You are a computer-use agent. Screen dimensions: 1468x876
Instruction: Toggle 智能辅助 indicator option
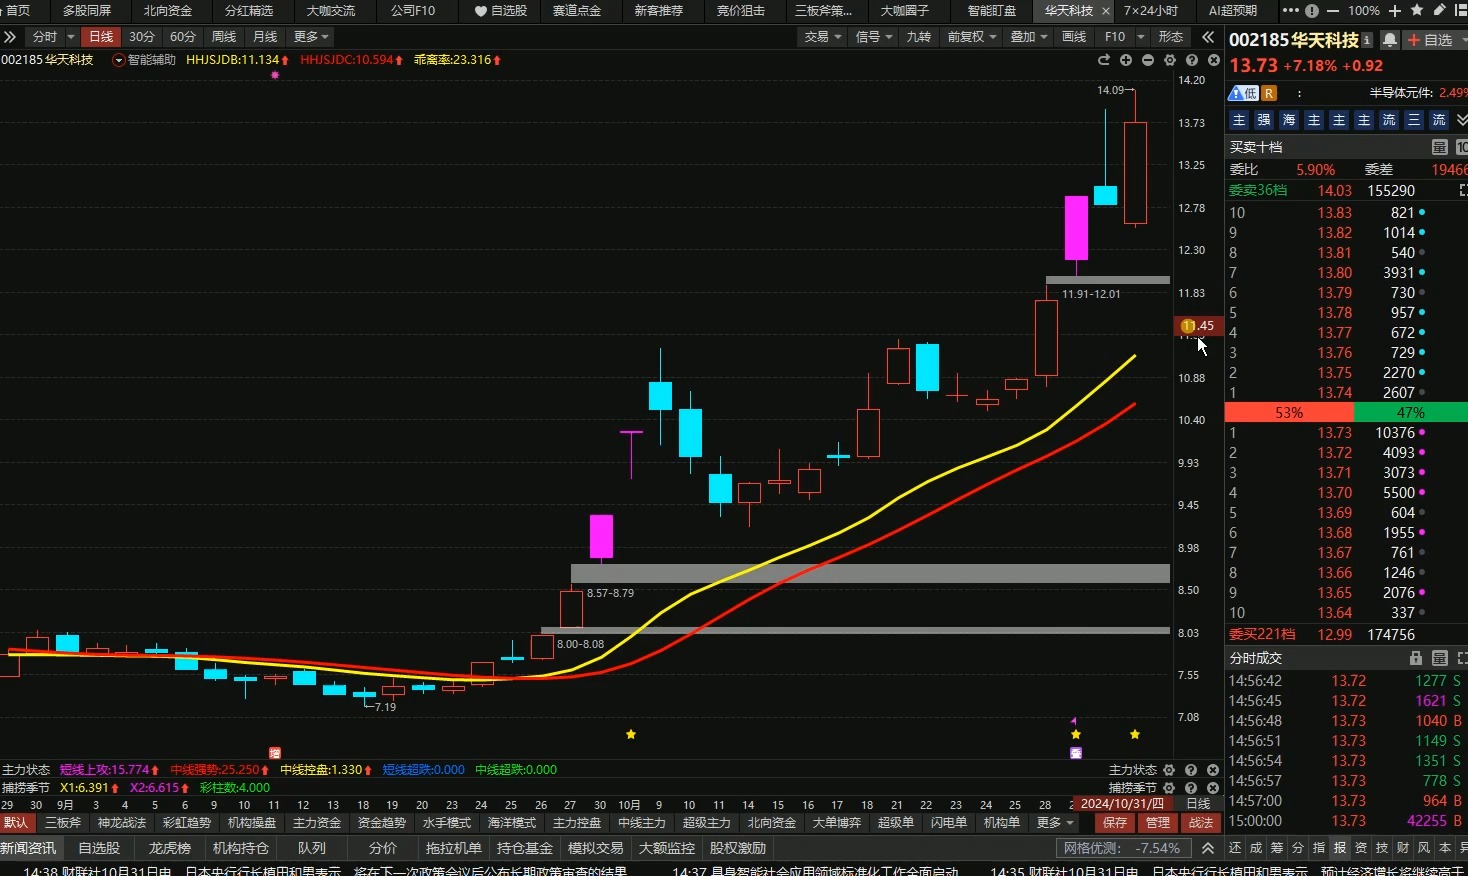(145, 60)
